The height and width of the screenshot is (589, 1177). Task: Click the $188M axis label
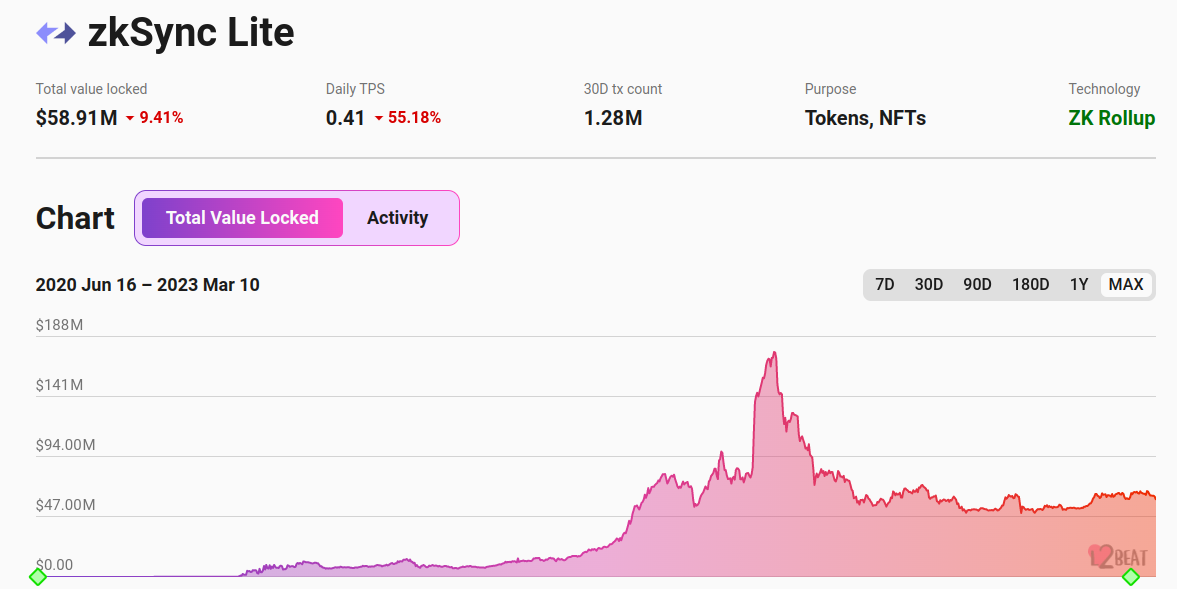(x=59, y=325)
